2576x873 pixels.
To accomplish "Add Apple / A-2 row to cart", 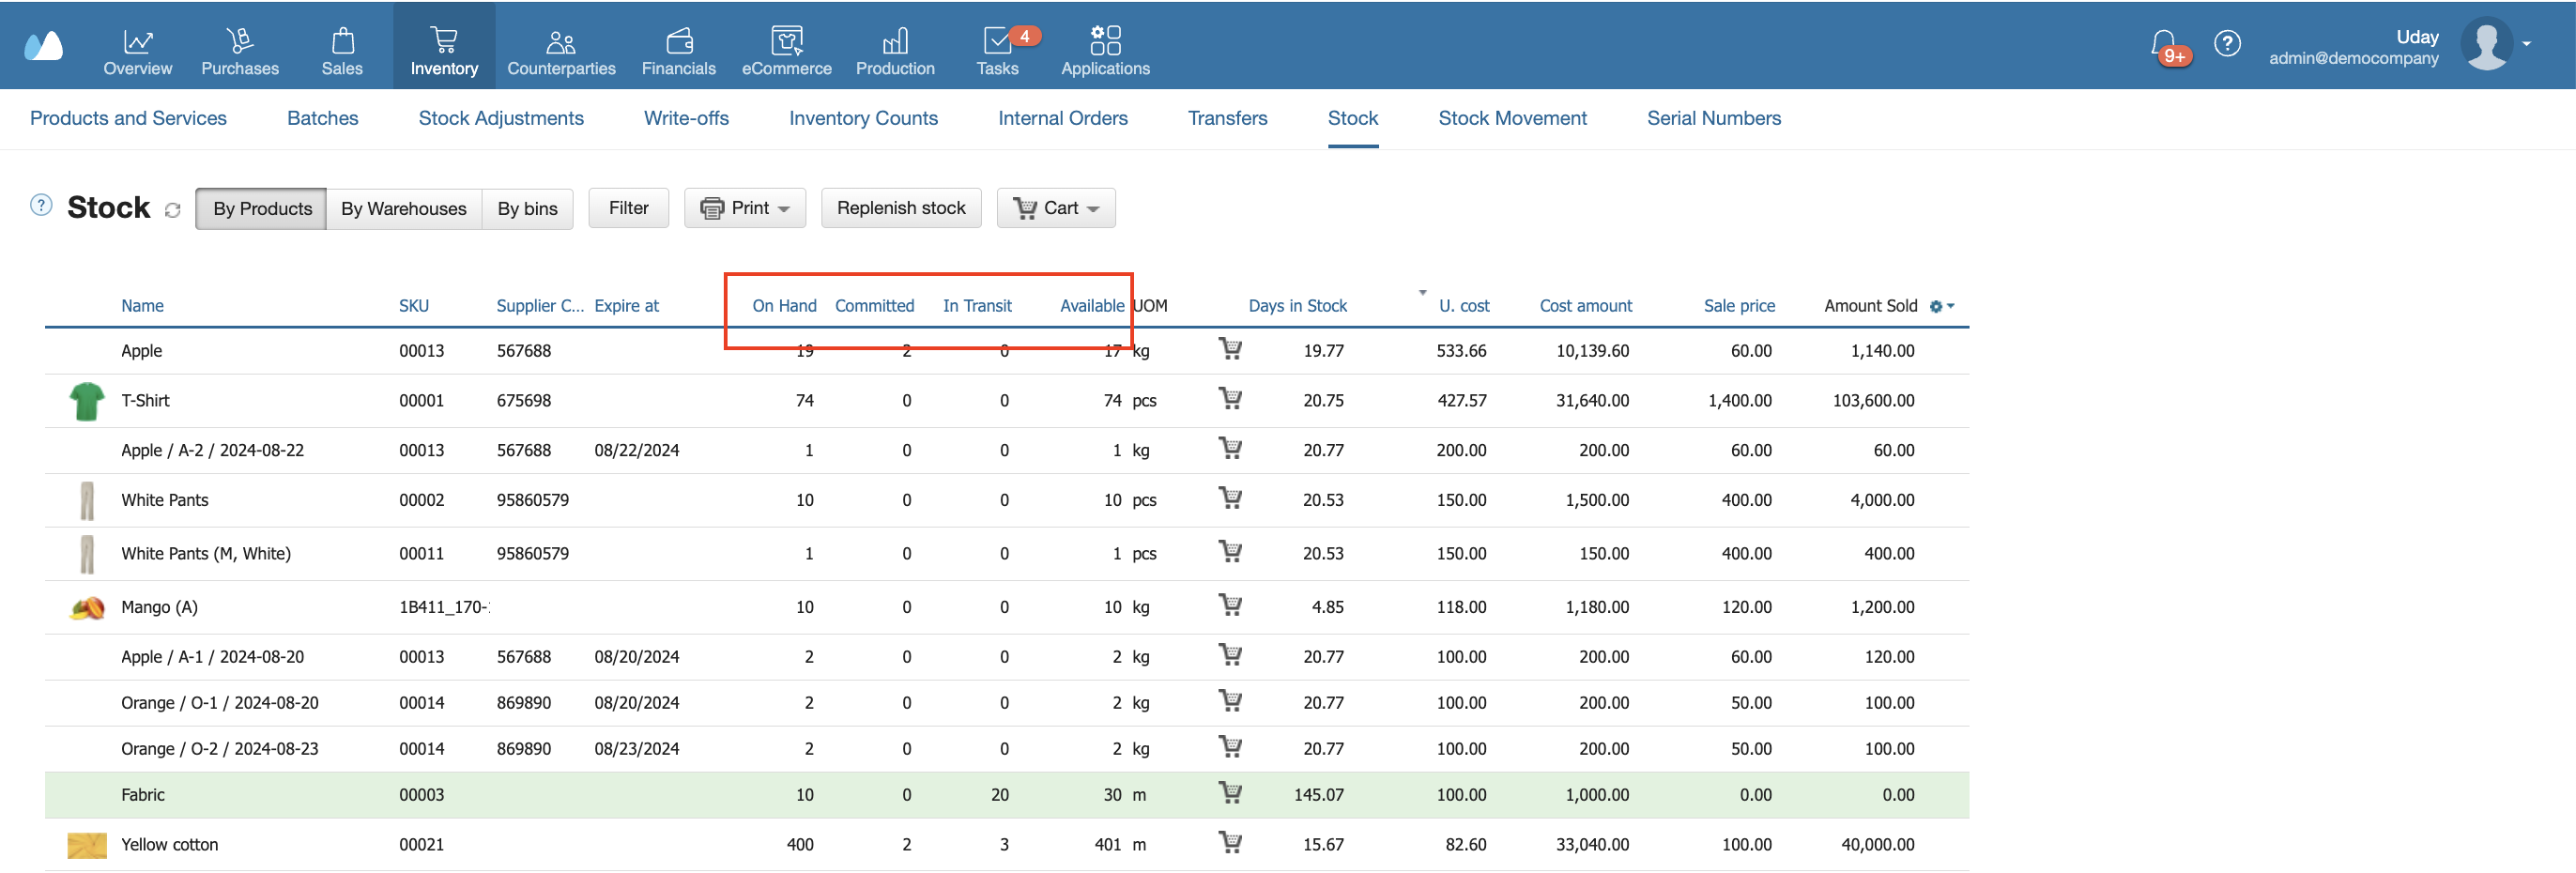I will (x=1230, y=448).
